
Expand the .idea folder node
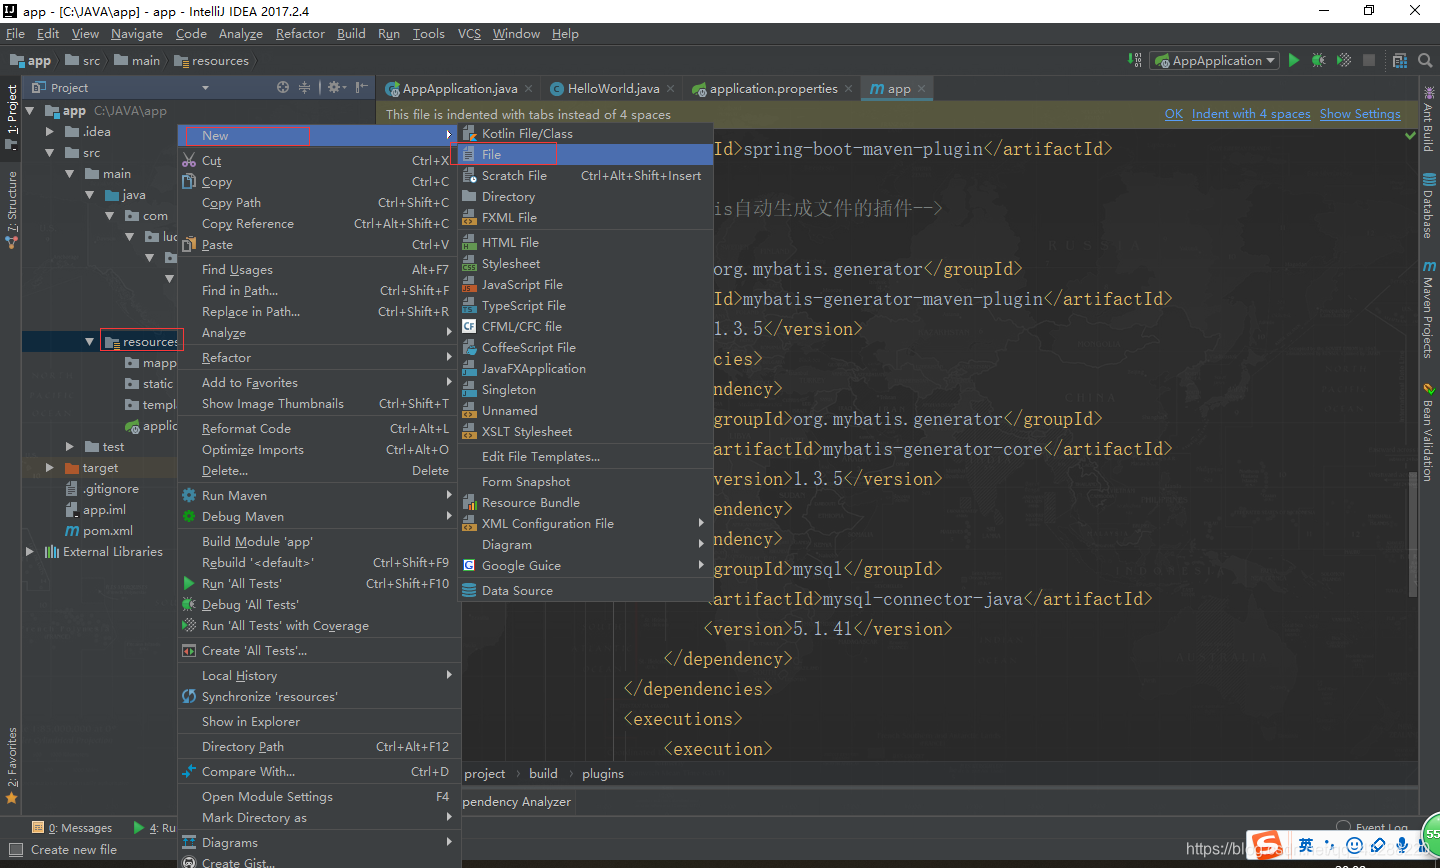[x=49, y=131]
